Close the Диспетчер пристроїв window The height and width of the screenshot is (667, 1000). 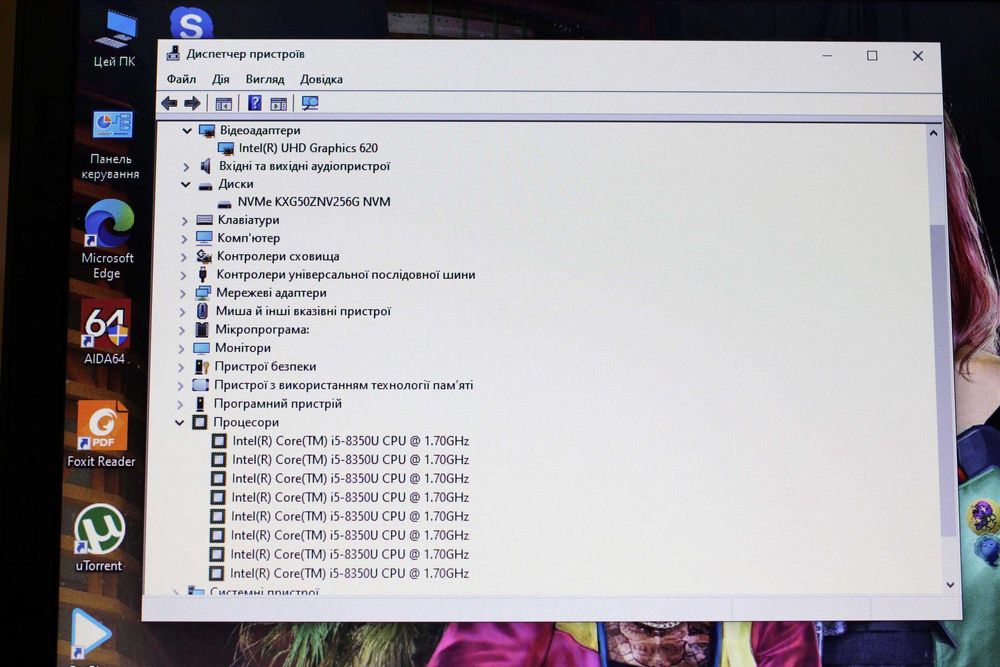point(918,56)
